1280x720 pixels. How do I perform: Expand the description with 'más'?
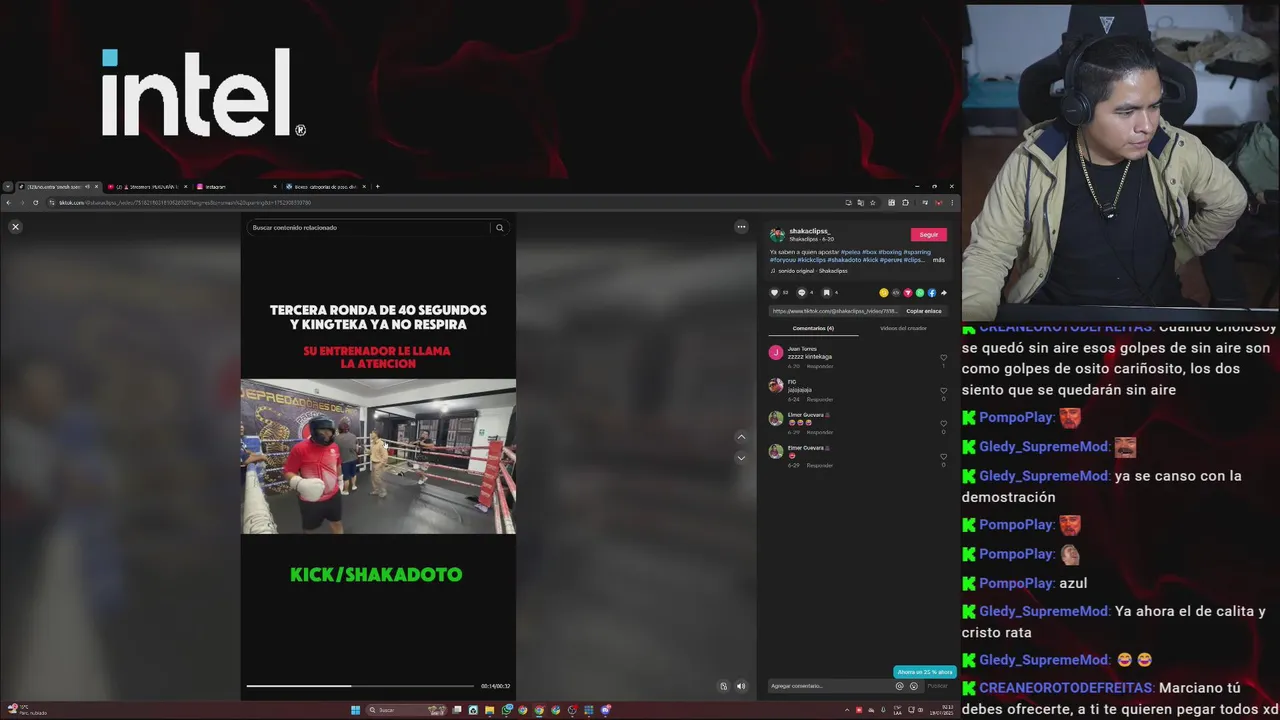[939, 260]
